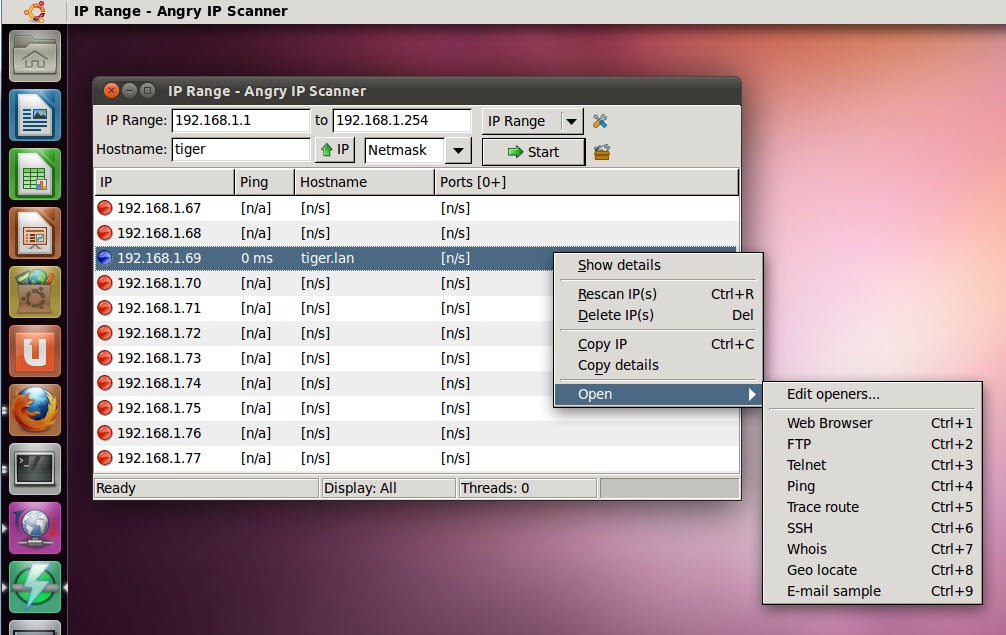
Task: Open Ubuntu Software Center from launcher
Action: coord(35,292)
